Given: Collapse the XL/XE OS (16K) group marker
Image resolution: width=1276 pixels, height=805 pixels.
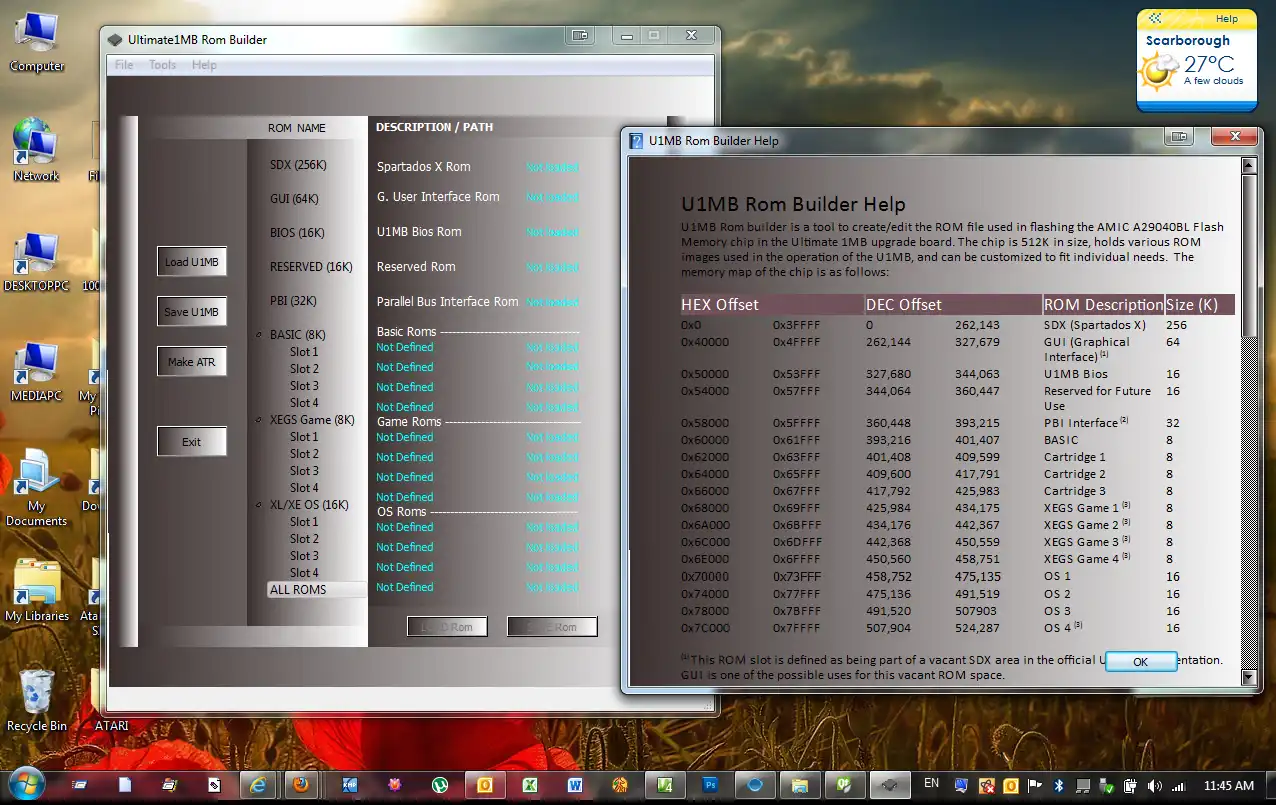Looking at the screenshot, I should coord(259,505).
